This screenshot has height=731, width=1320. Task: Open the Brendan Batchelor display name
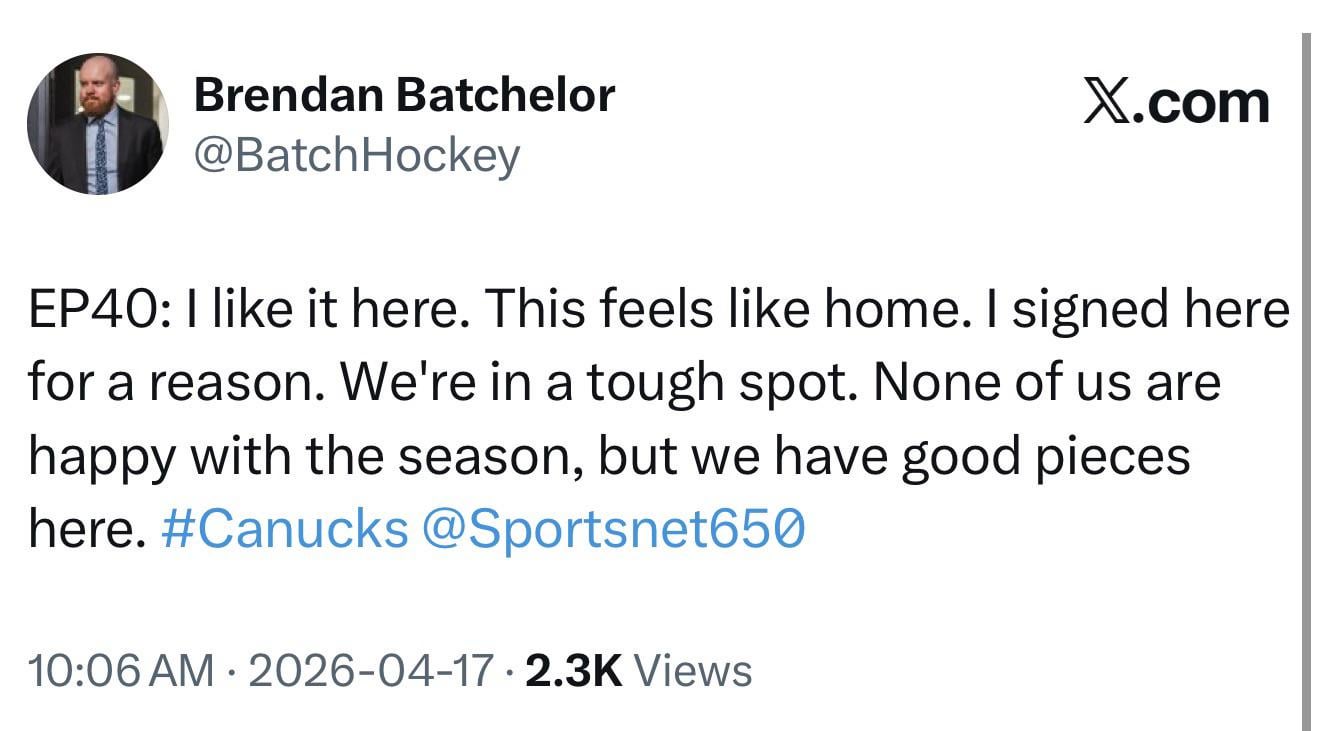pyautogui.click(x=404, y=95)
